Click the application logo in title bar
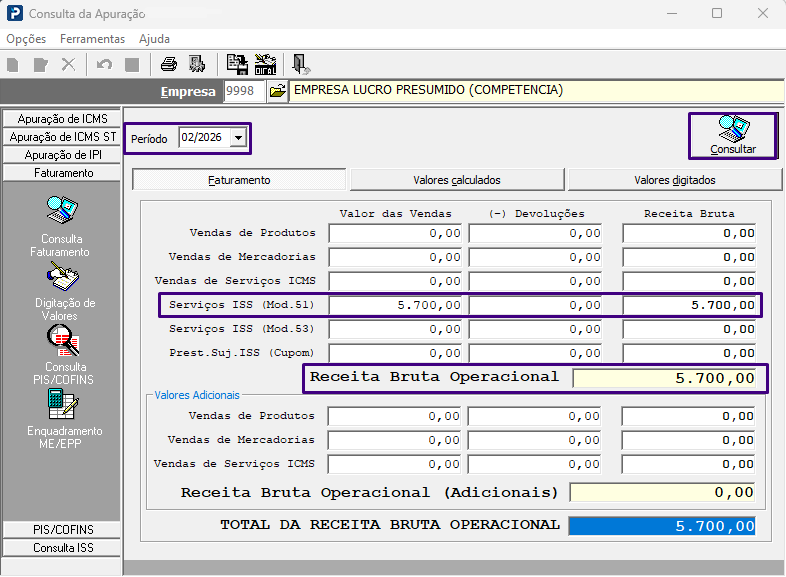 click(x=15, y=14)
